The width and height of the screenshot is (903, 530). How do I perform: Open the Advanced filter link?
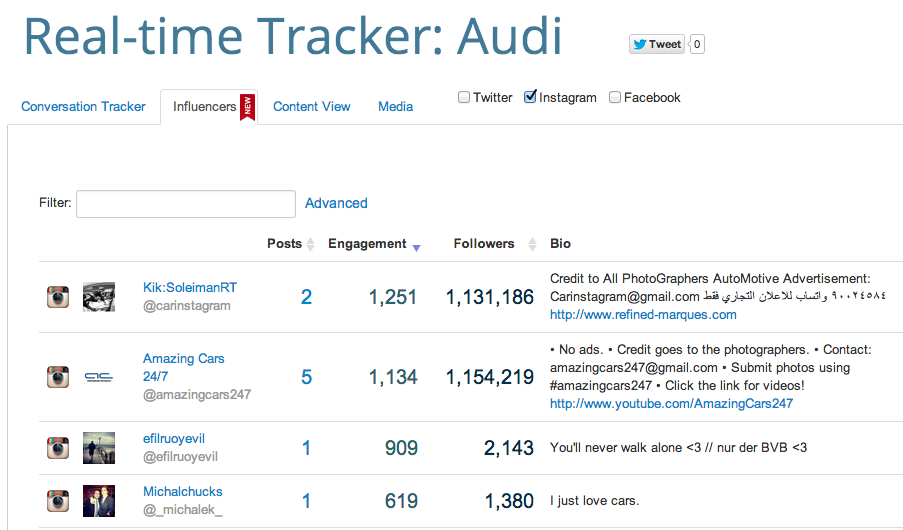point(336,203)
